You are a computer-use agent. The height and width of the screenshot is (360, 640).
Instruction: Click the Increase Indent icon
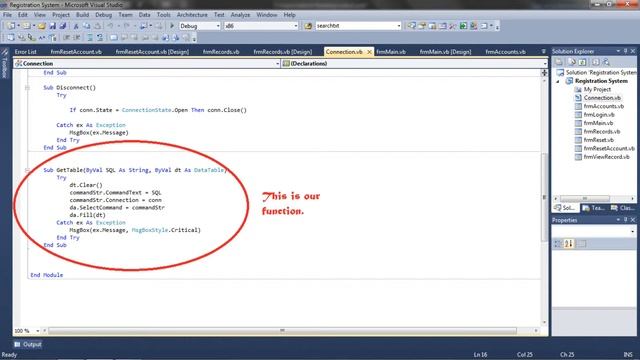[76, 38]
